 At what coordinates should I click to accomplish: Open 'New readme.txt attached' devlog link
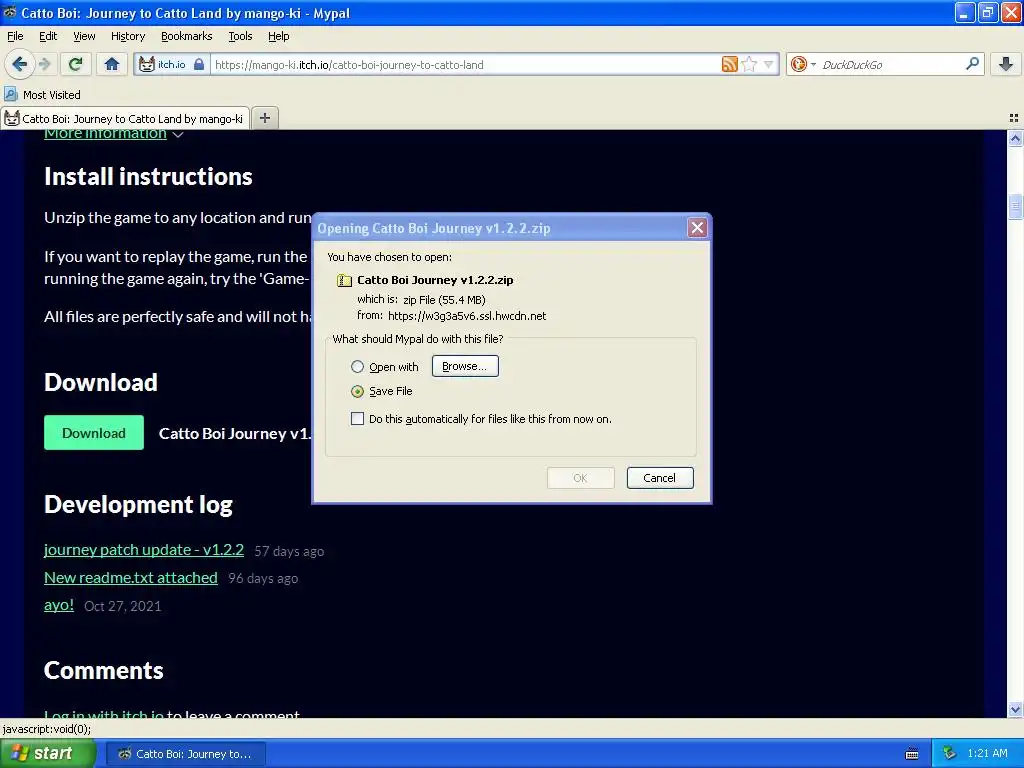coord(131,577)
